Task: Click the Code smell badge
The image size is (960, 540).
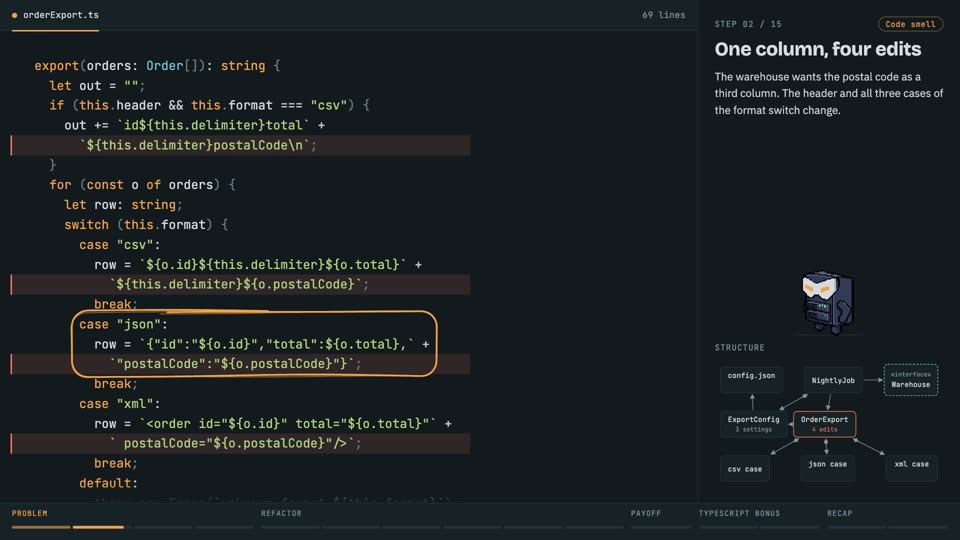Action: pos(910,24)
